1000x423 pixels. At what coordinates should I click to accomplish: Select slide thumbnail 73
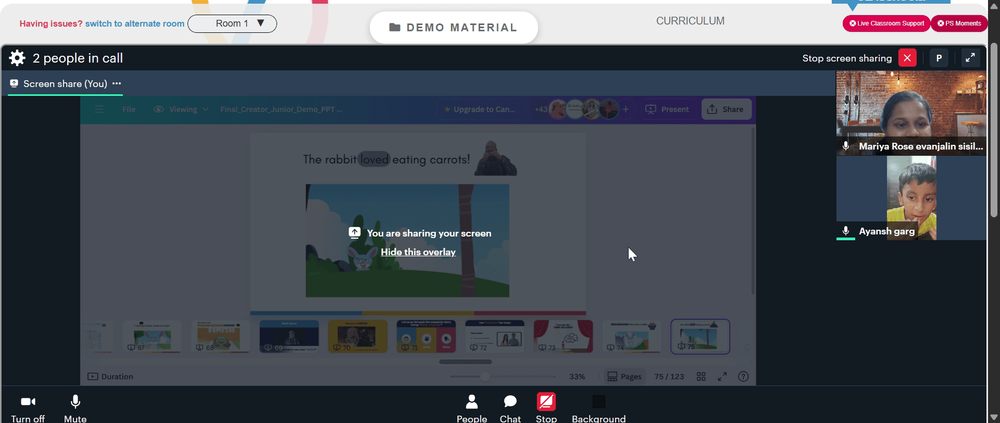[563, 336]
